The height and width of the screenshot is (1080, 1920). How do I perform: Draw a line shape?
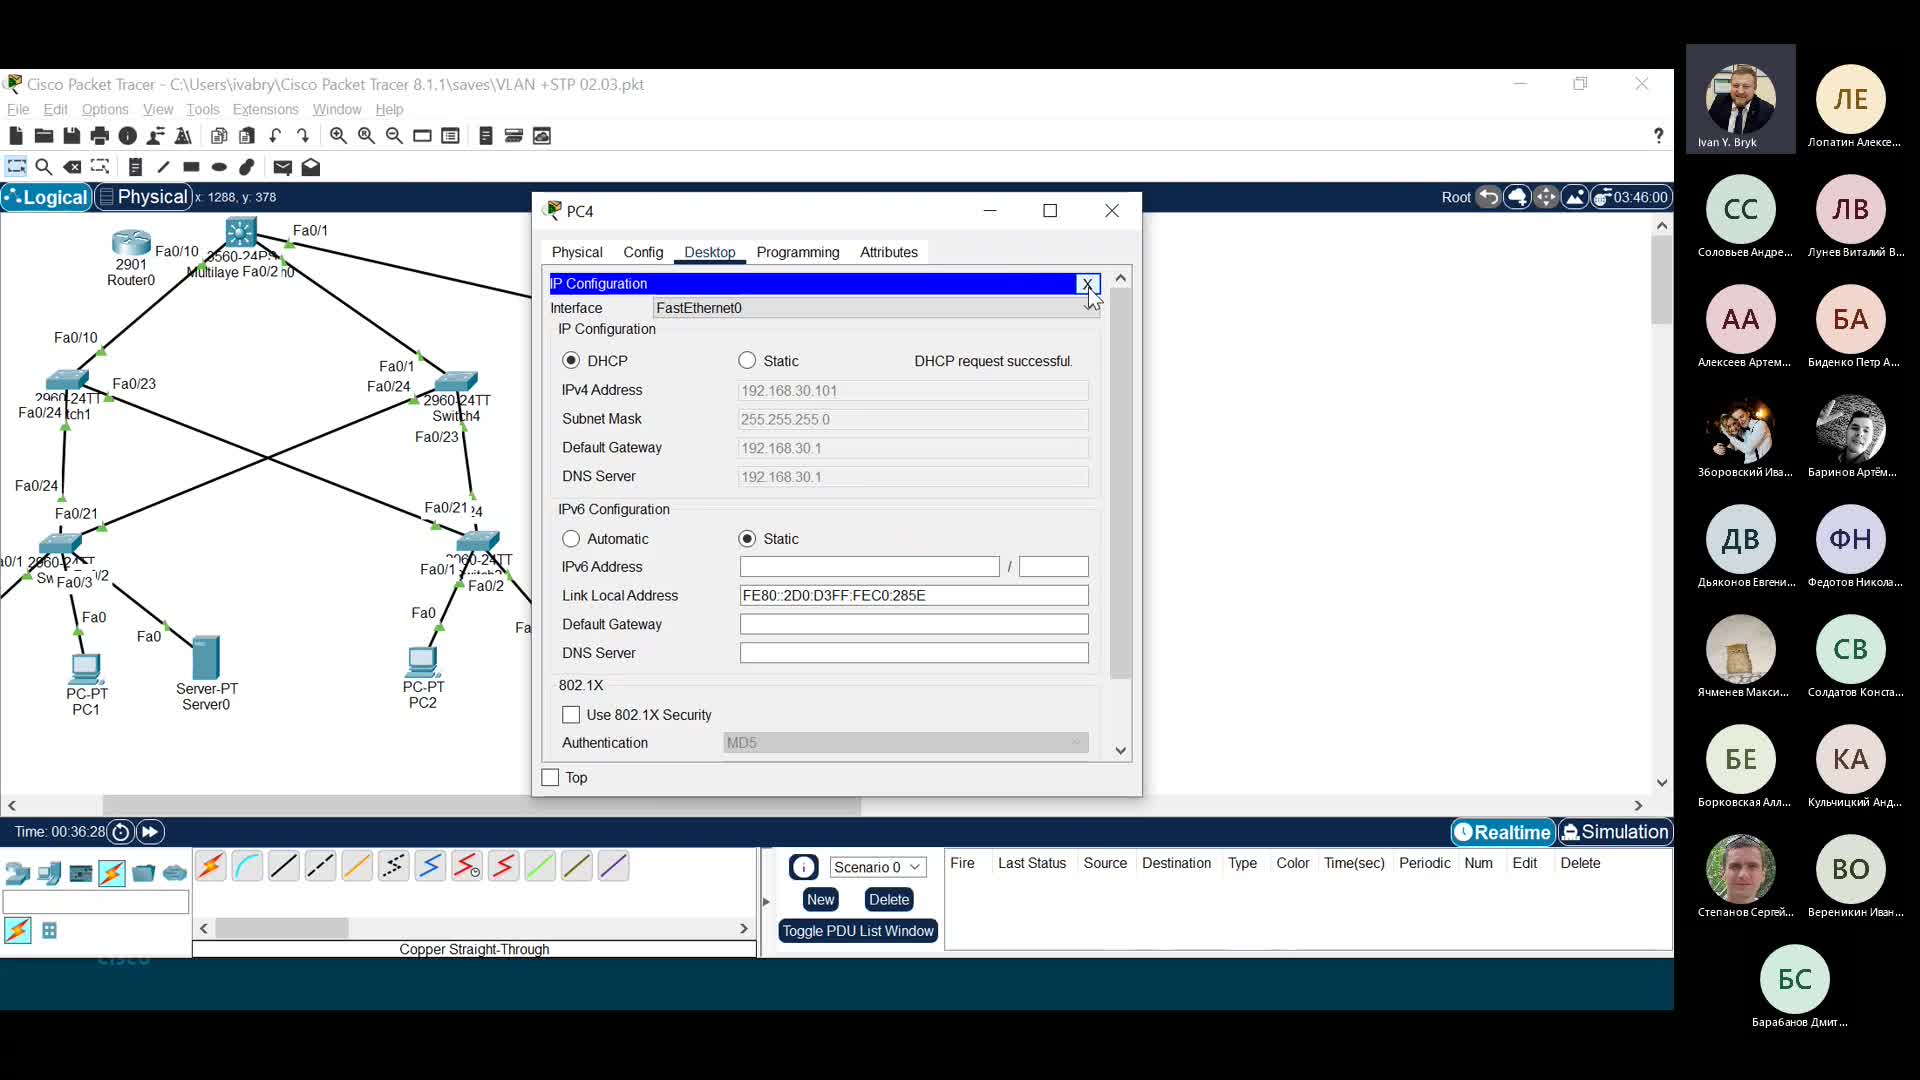(x=163, y=167)
